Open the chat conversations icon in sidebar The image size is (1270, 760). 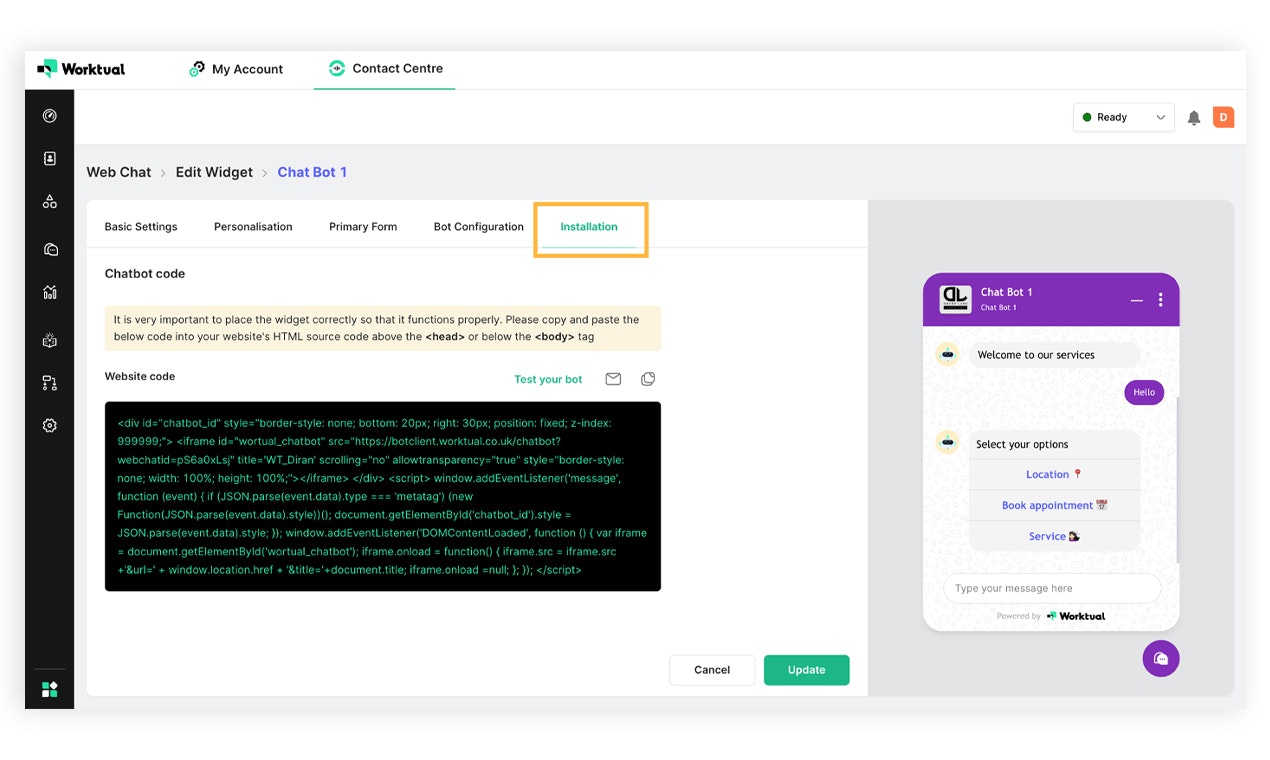click(x=50, y=249)
